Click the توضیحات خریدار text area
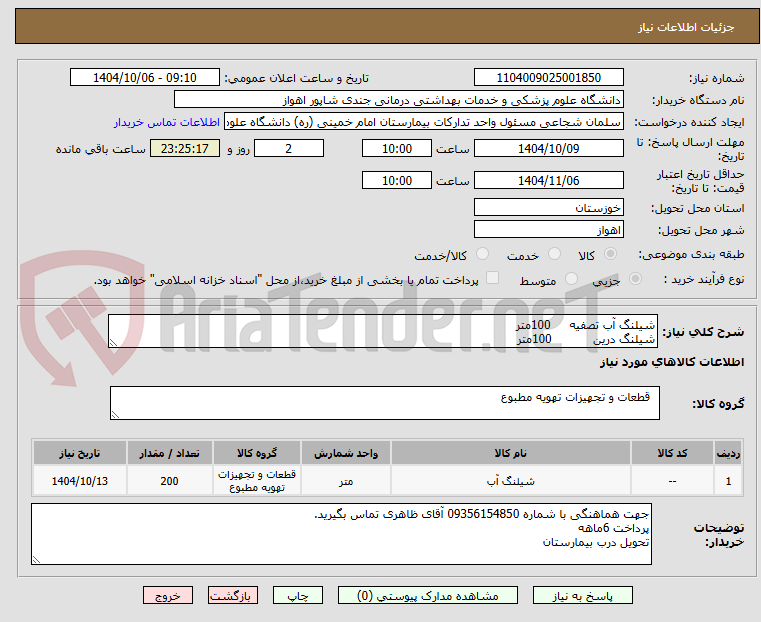Screen dimensions: 761x622 pos(341,534)
